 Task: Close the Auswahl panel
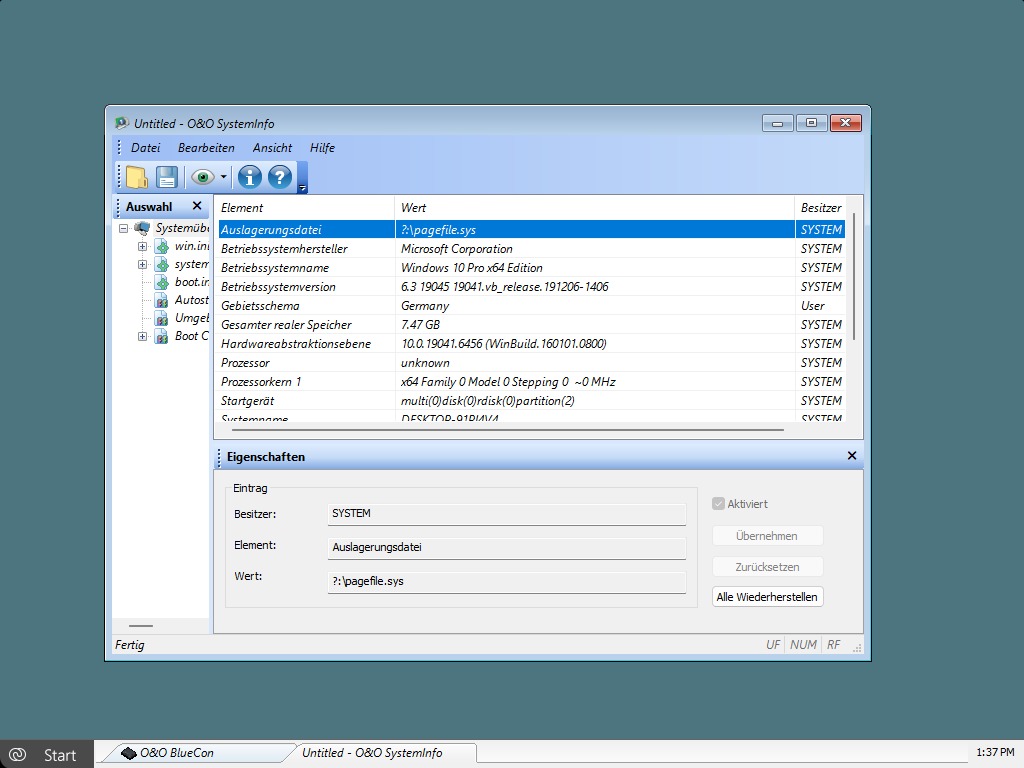point(197,206)
